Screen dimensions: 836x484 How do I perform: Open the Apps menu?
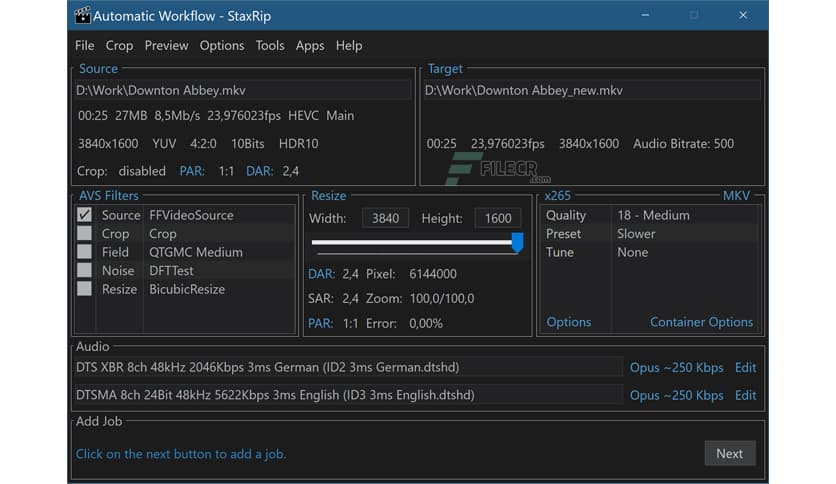pyautogui.click(x=310, y=45)
